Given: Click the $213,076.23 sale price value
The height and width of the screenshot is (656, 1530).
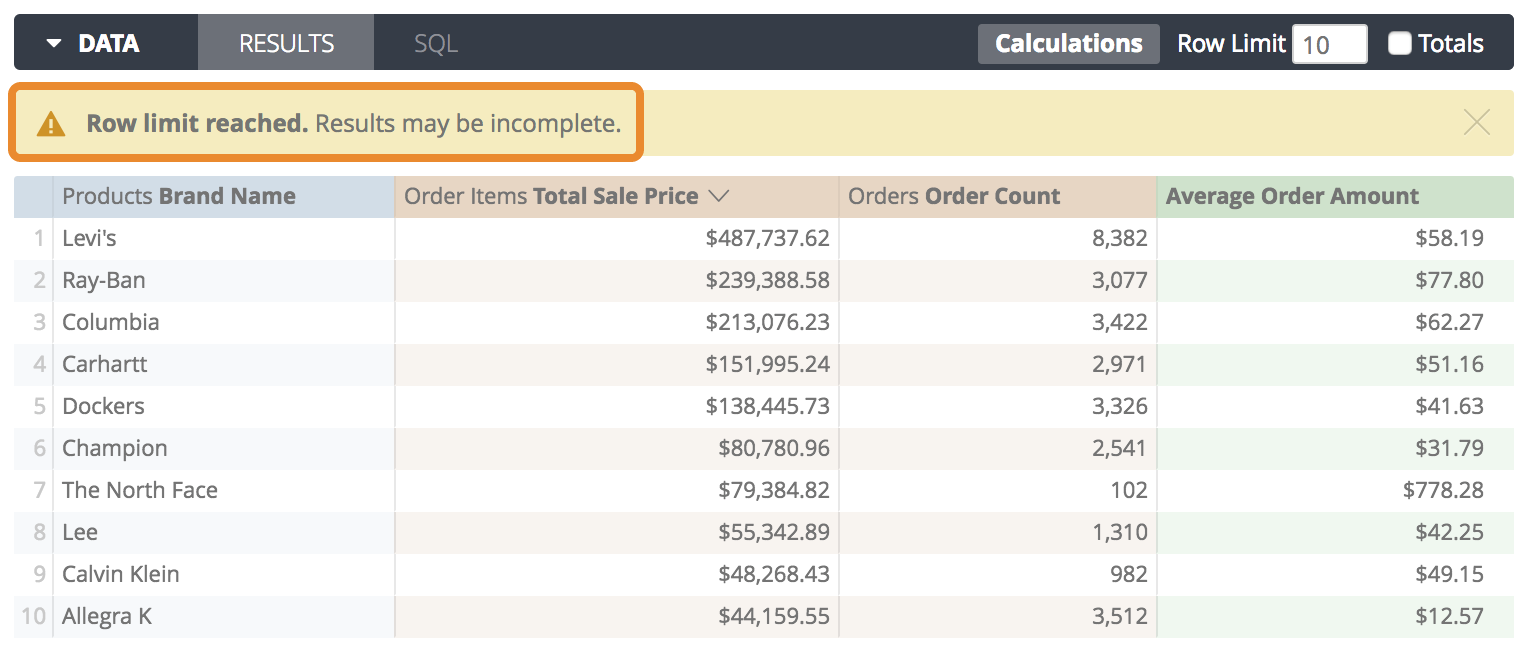Looking at the screenshot, I should click(x=767, y=322).
